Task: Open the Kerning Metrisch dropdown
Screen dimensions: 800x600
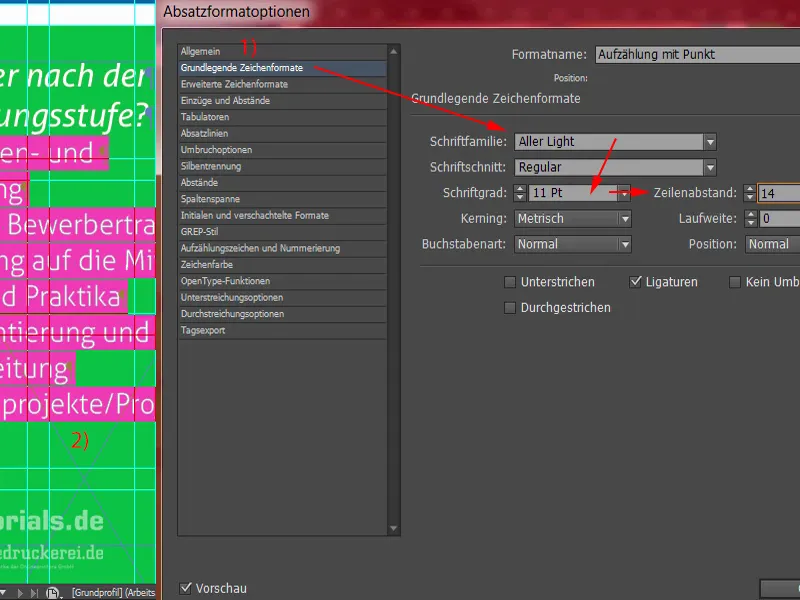Action: 573,219
